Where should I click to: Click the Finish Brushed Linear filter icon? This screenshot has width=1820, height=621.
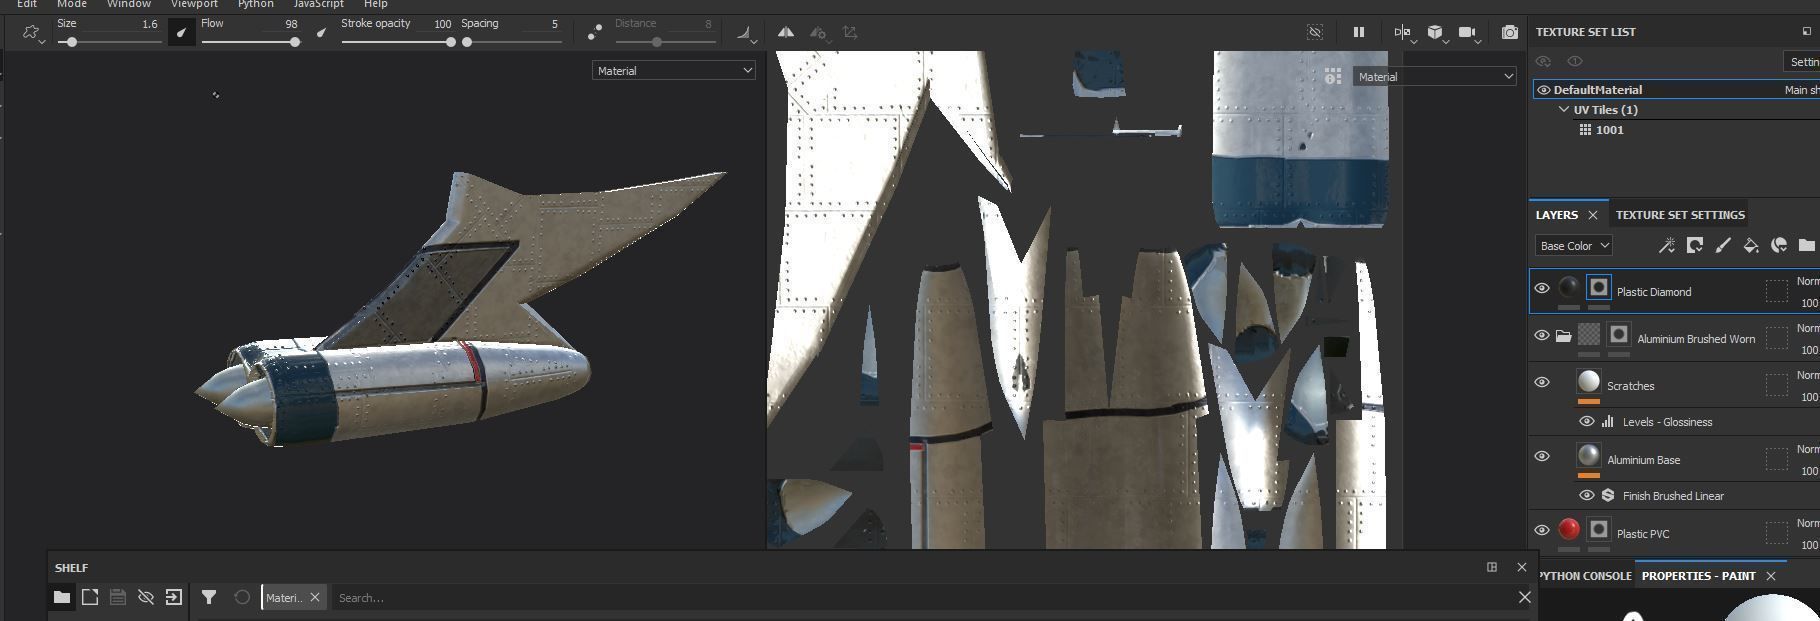point(1608,496)
